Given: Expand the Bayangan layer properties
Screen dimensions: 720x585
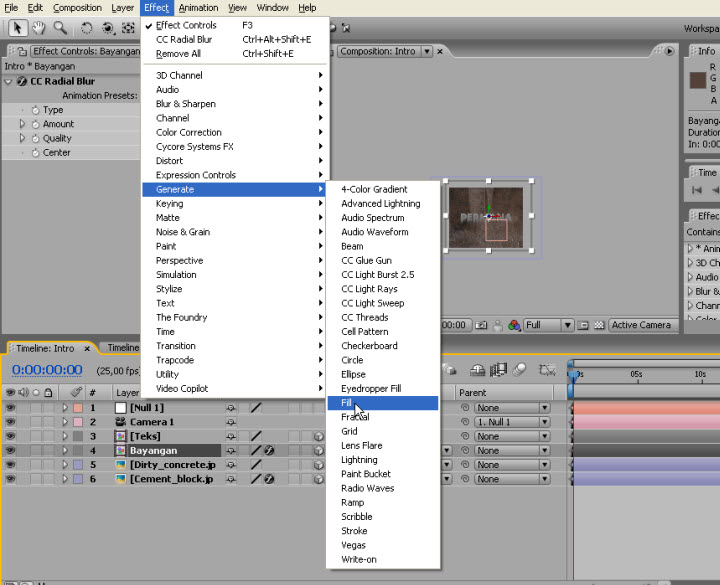Looking at the screenshot, I should [x=65, y=450].
